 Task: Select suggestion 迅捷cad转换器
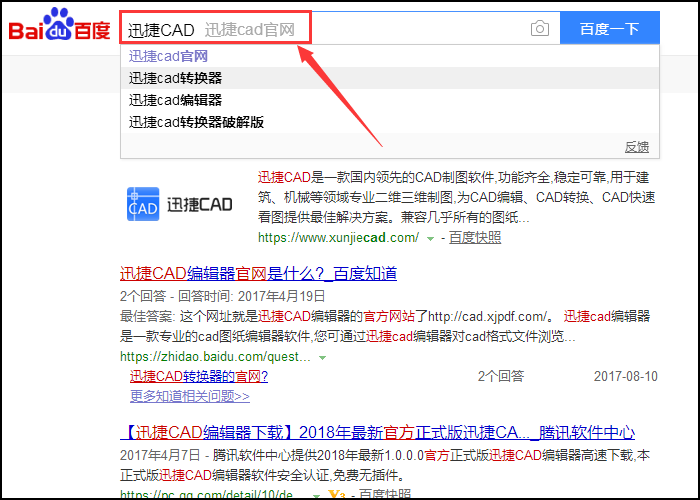point(390,78)
